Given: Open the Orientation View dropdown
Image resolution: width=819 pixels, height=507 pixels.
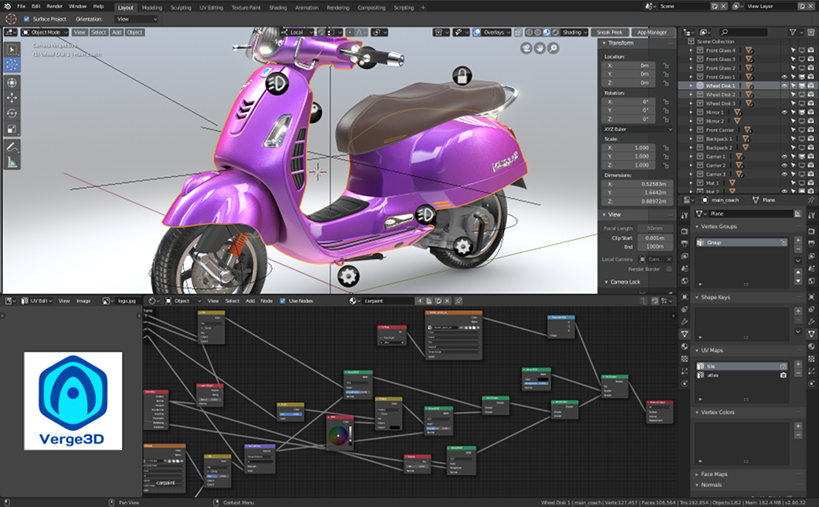Looking at the screenshot, I should click(136, 19).
